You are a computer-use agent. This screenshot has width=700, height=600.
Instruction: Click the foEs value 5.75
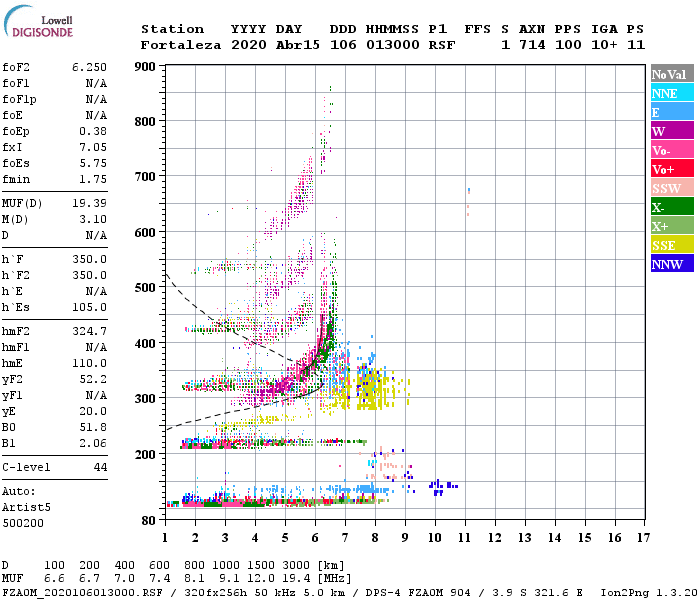tap(93, 163)
